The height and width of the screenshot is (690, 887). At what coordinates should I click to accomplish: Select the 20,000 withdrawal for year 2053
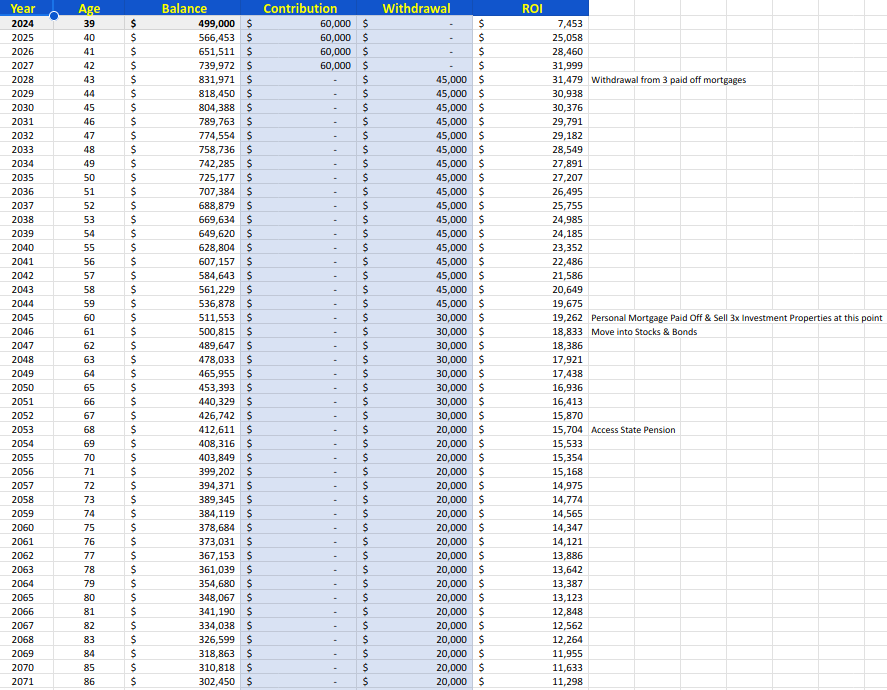click(414, 429)
